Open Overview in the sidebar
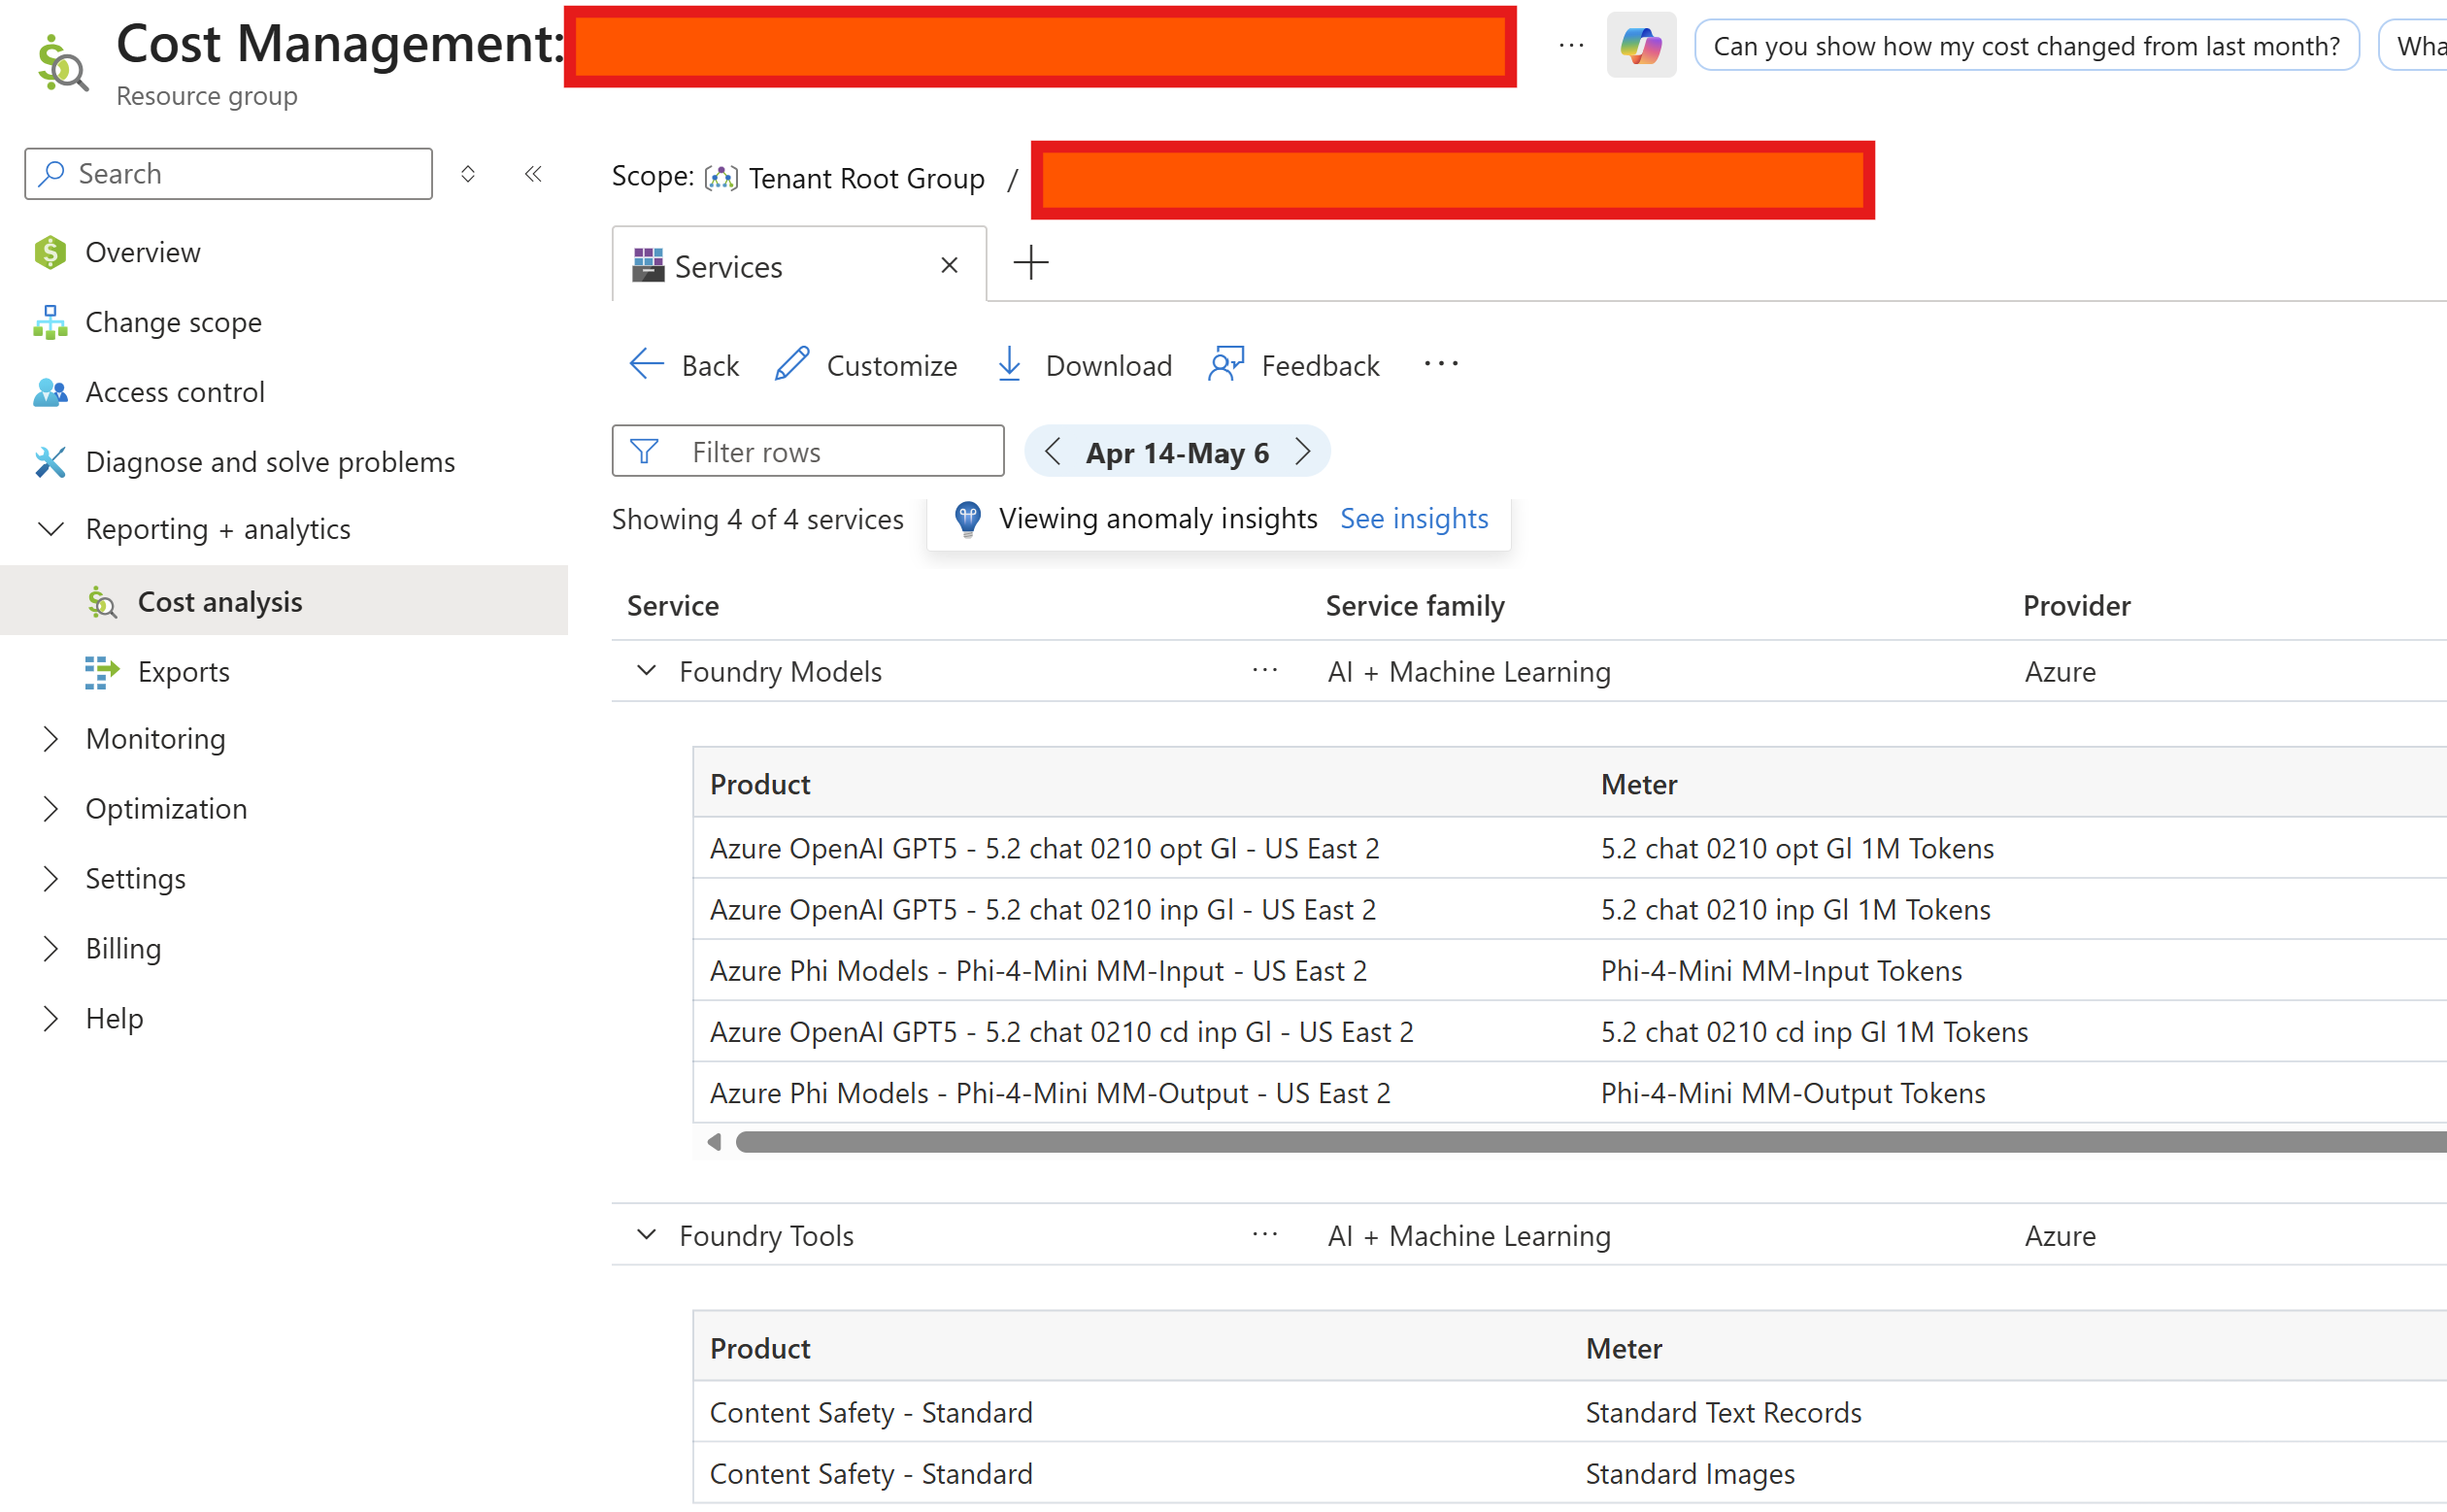 pyautogui.click(x=143, y=253)
